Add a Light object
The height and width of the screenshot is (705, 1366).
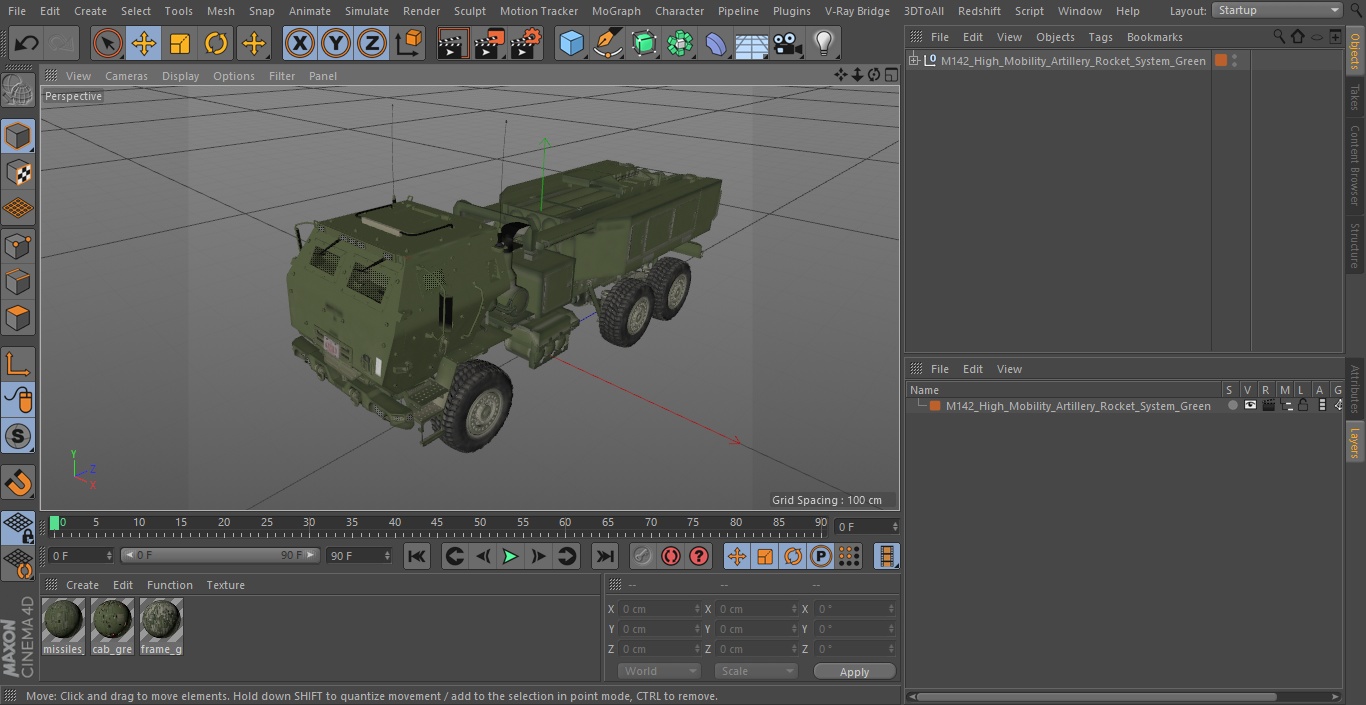coord(823,43)
